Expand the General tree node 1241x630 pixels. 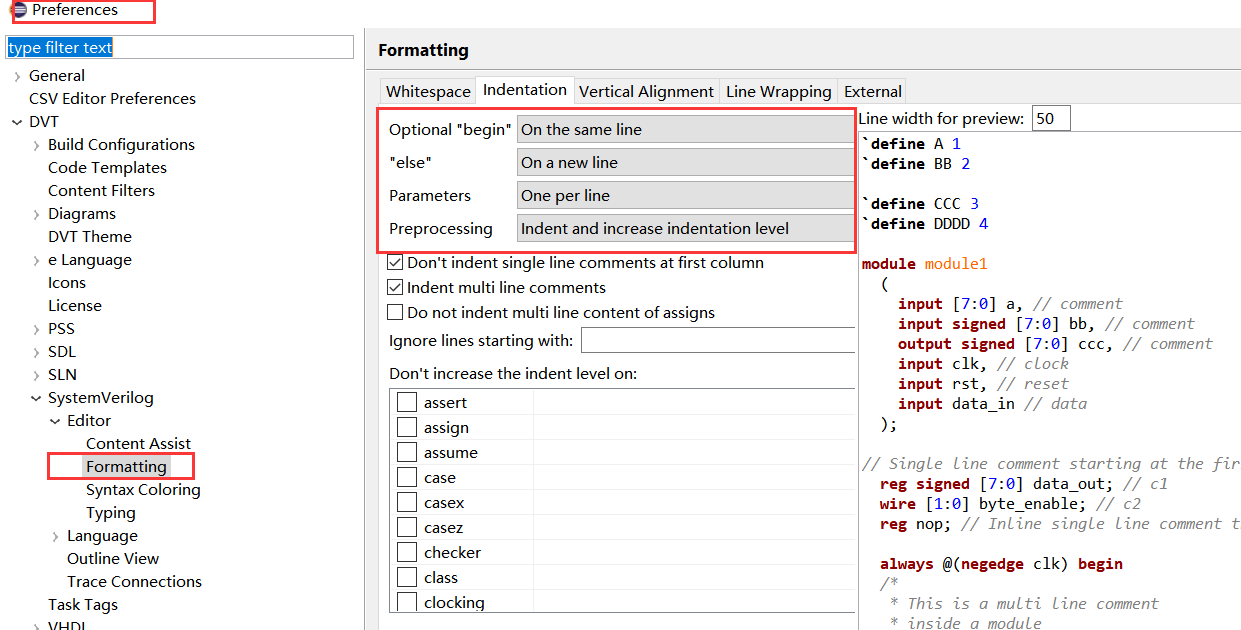17,76
